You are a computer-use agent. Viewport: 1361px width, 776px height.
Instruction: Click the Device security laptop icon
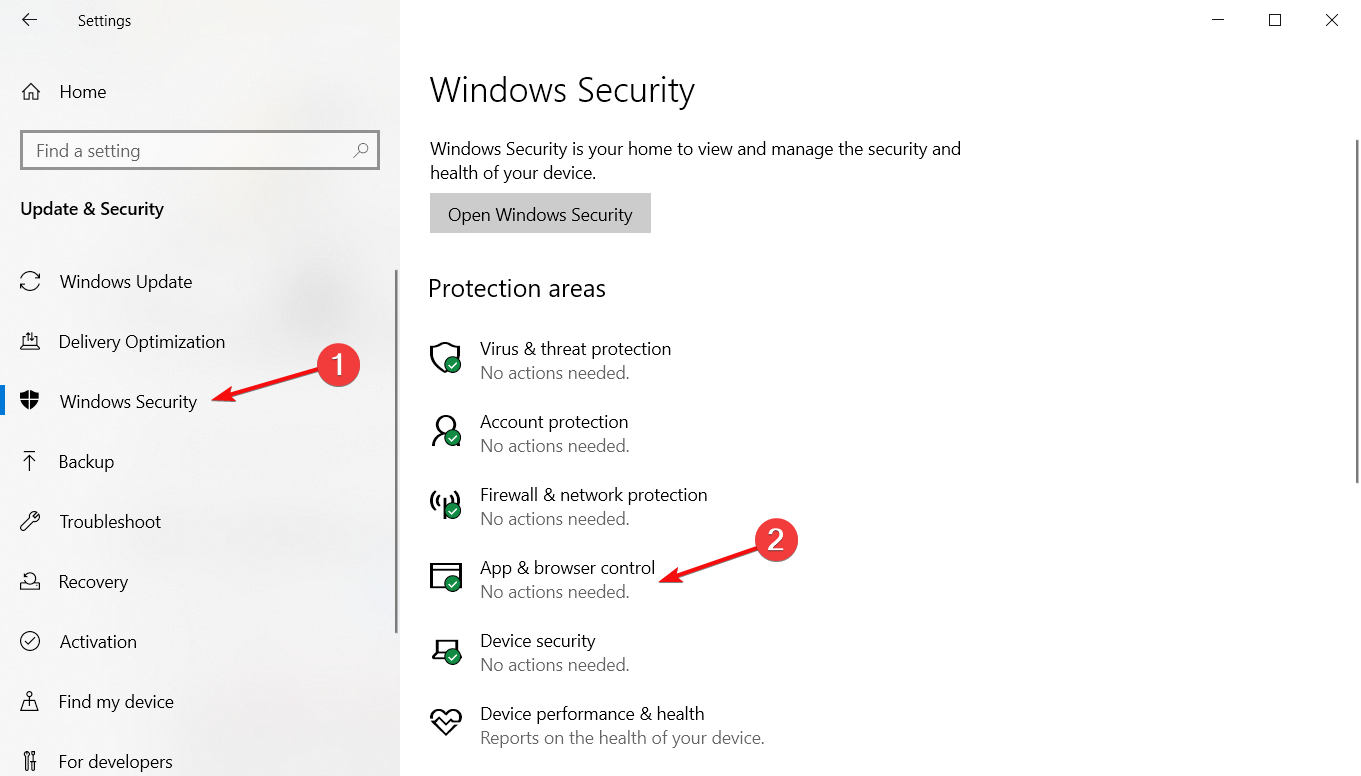click(x=445, y=650)
